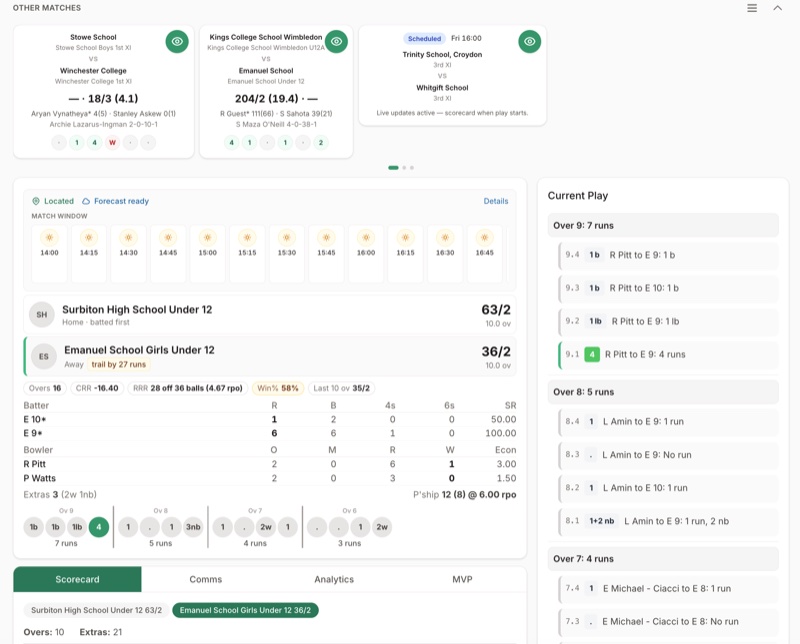Viewport: 800px width, 644px height.
Task: Select Emanuel School Girls Under 12 row
Action: pyautogui.click(x=270, y=356)
